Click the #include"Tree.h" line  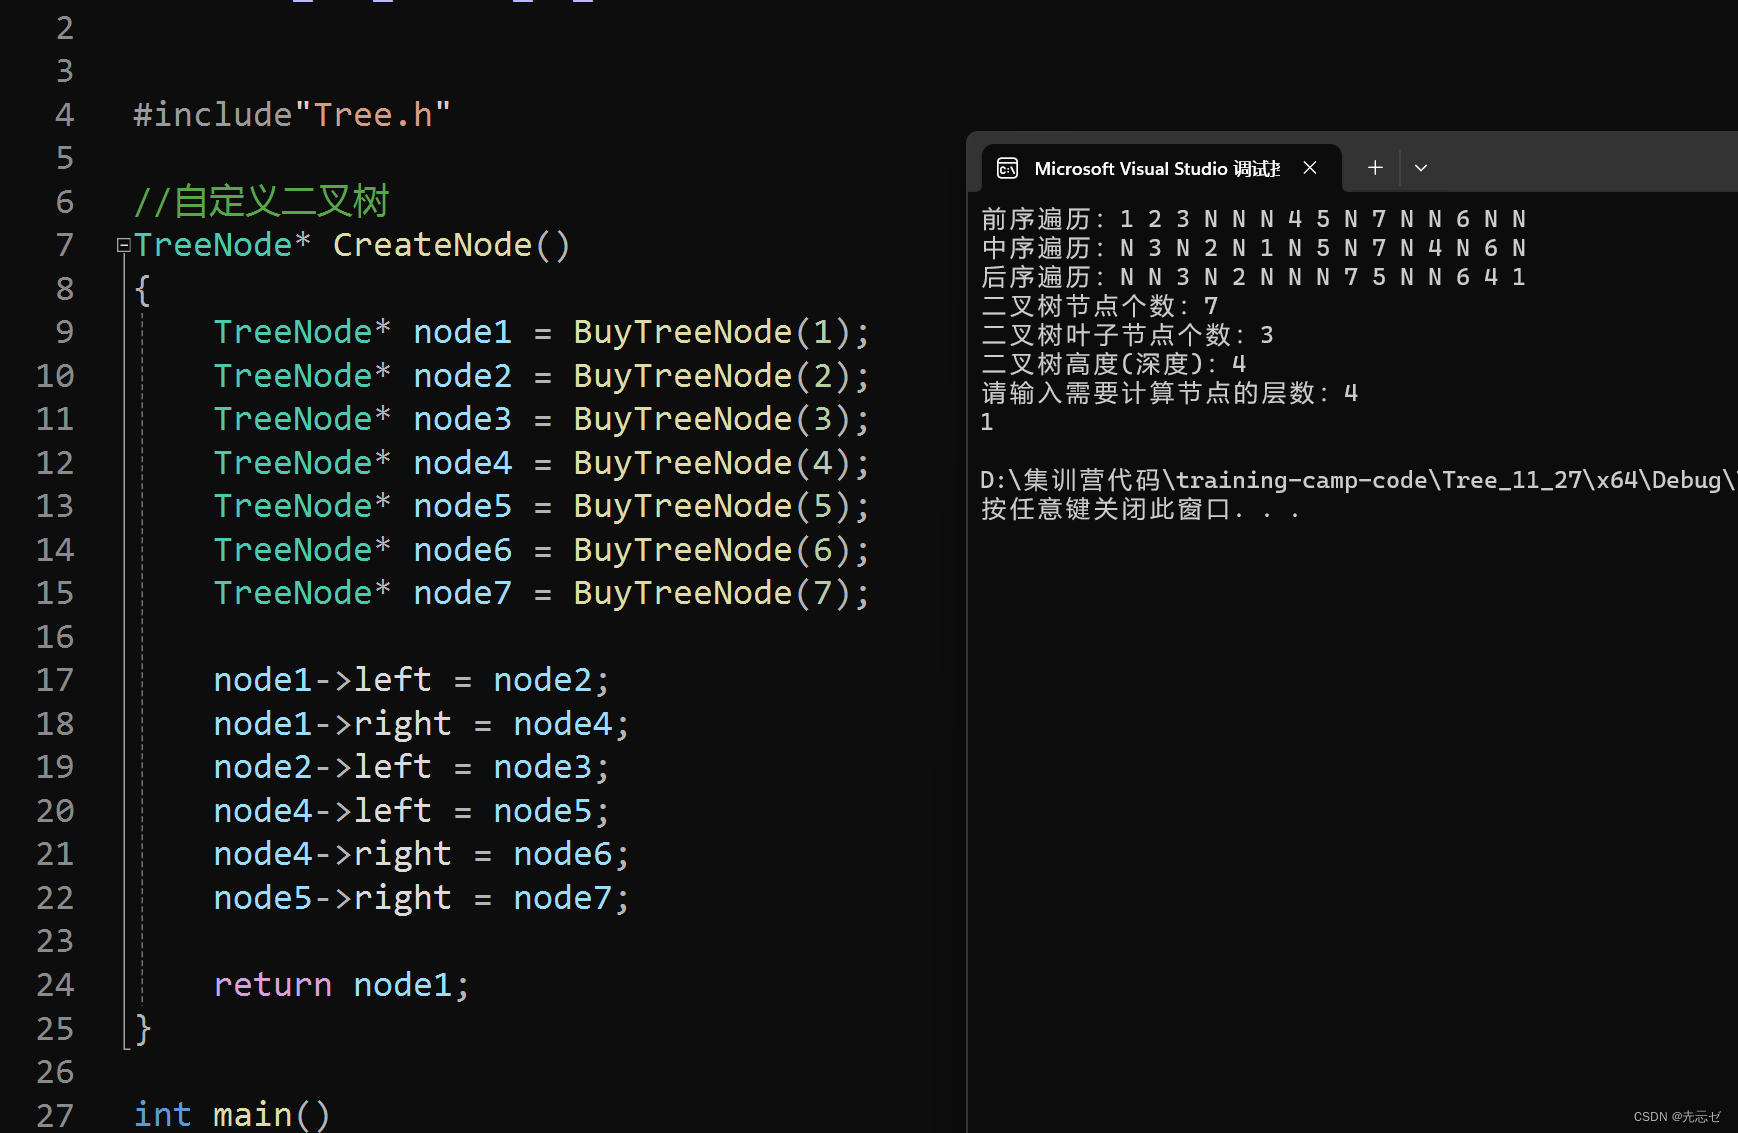click(292, 114)
